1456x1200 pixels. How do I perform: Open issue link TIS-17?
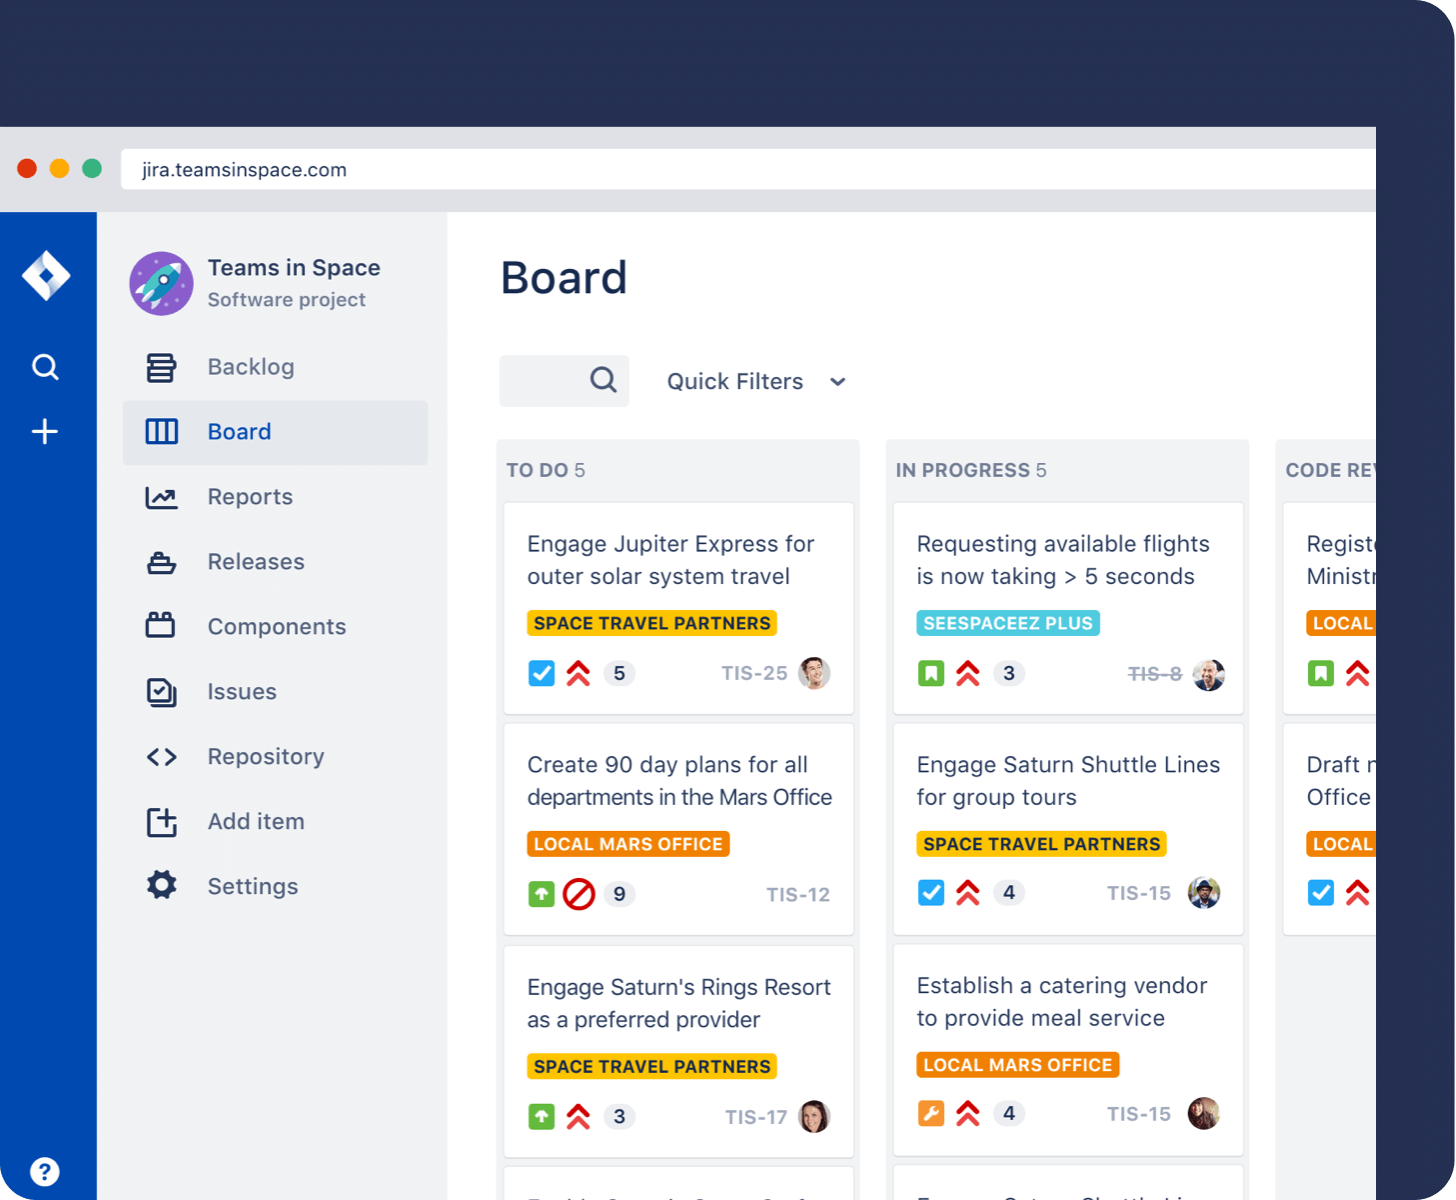click(756, 1117)
